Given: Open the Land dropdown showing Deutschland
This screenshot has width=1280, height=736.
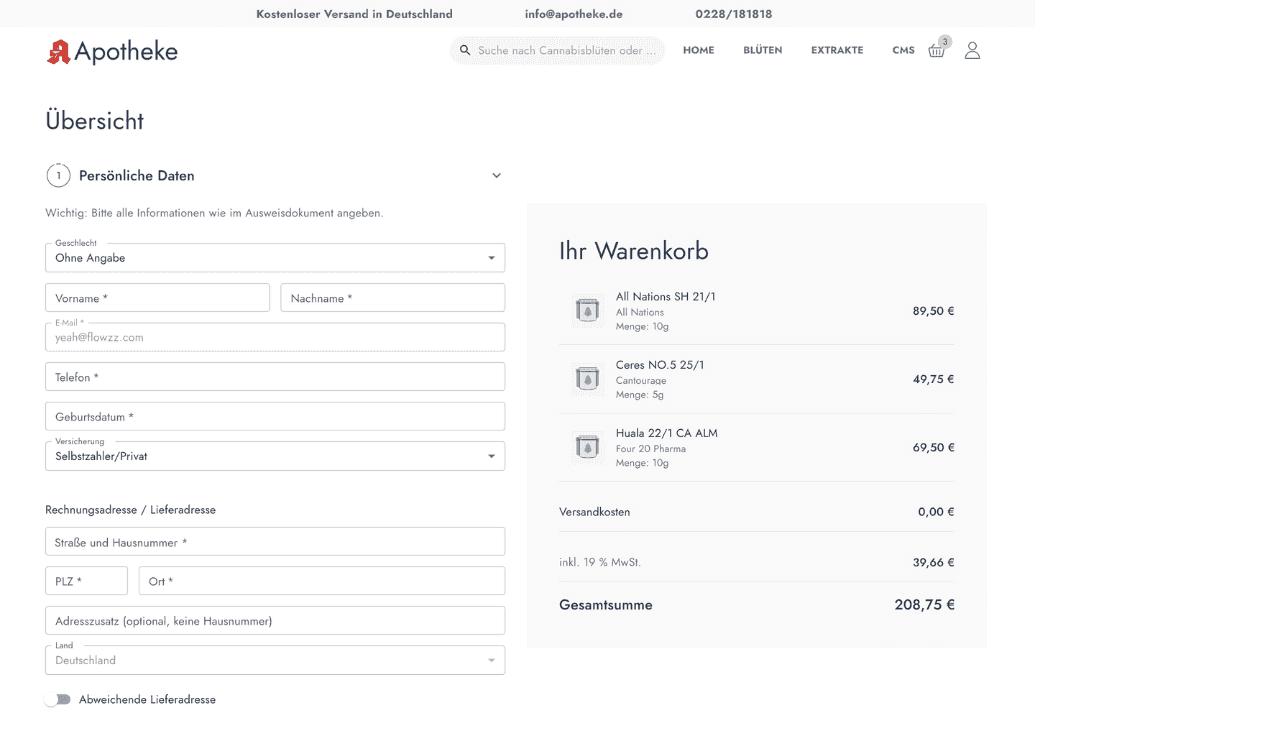Looking at the screenshot, I should 275,660.
